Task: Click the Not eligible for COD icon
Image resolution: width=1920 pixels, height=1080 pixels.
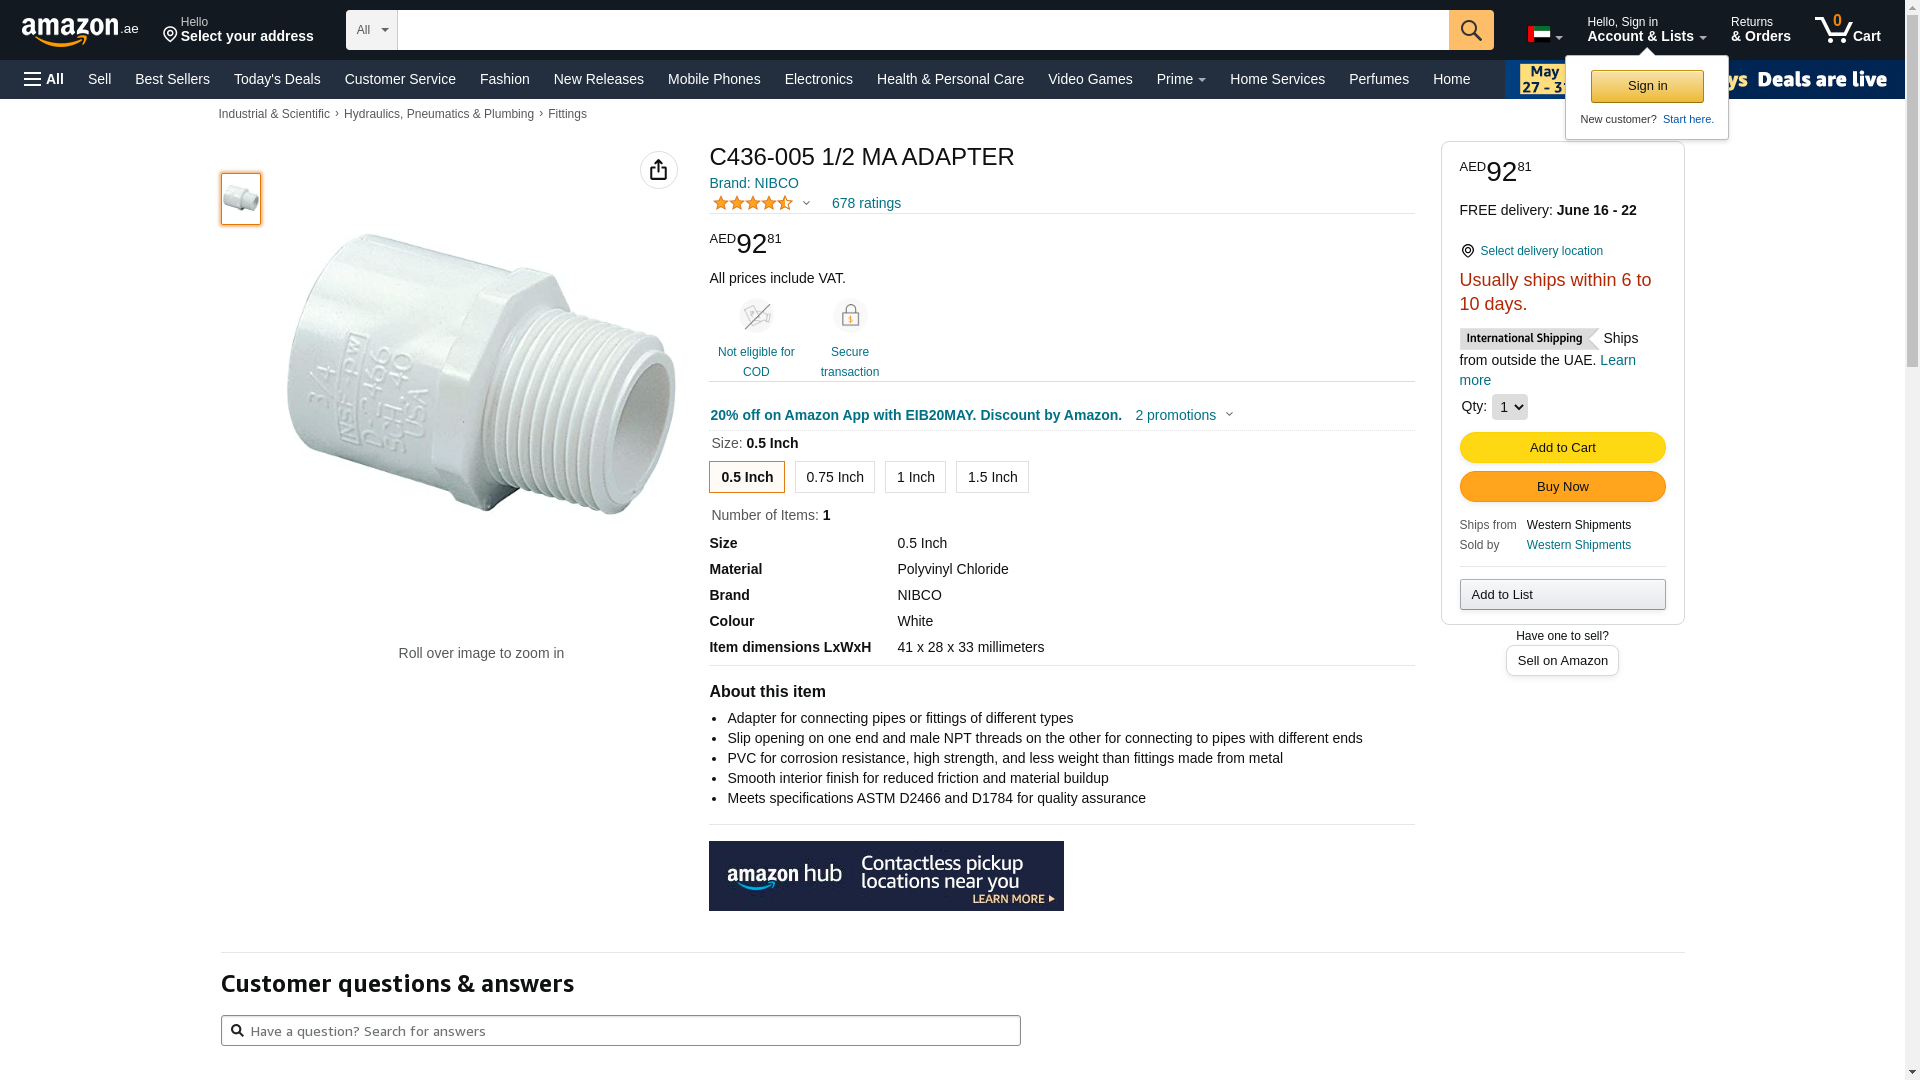Action: pos(756,316)
